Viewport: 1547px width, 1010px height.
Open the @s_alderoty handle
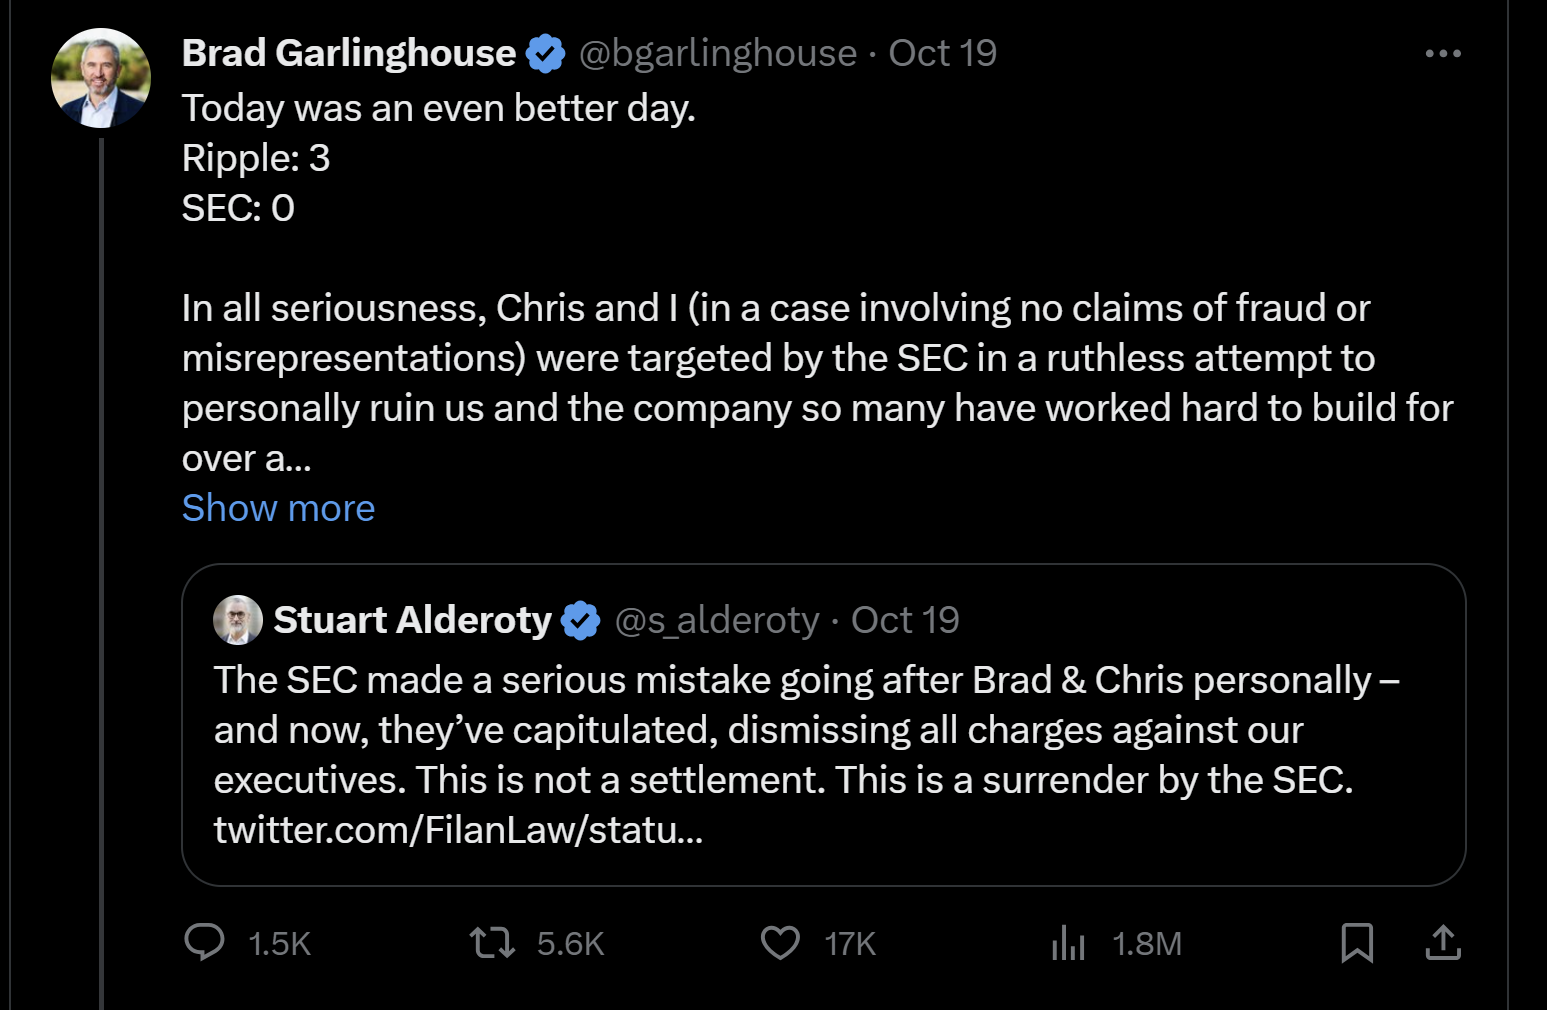click(716, 620)
